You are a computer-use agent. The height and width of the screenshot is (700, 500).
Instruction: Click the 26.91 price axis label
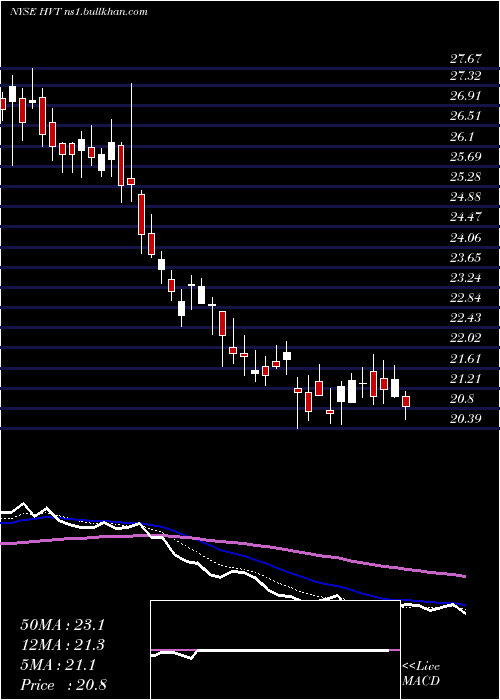pos(466,96)
